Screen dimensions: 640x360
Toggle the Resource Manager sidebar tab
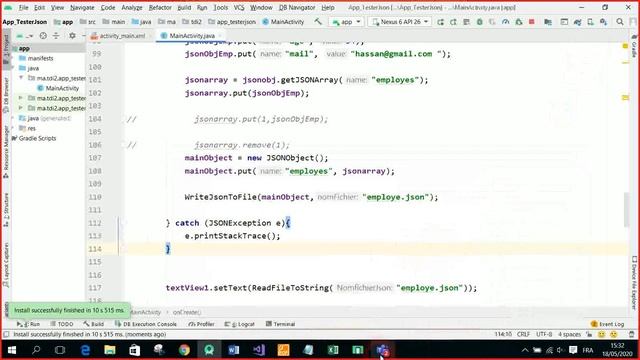[x=6, y=152]
